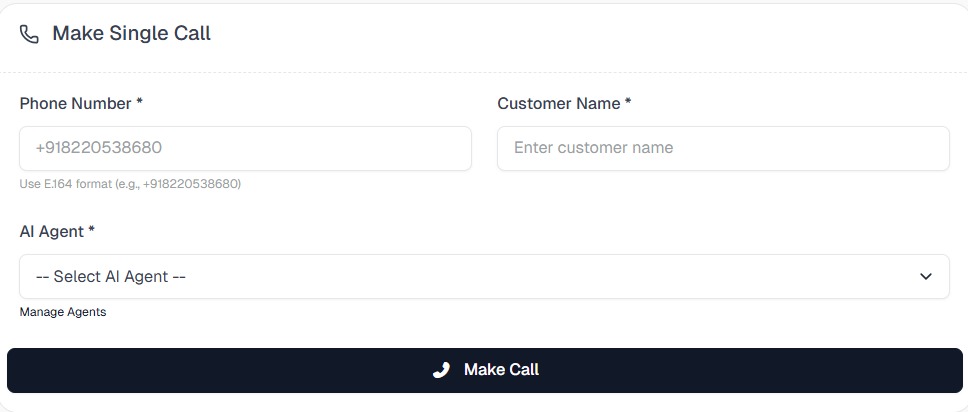Image resolution: width=968 pixels, height=412 pixels.
Task: Click the Make Single Call heading text
Action: click(x=131, y=33)
